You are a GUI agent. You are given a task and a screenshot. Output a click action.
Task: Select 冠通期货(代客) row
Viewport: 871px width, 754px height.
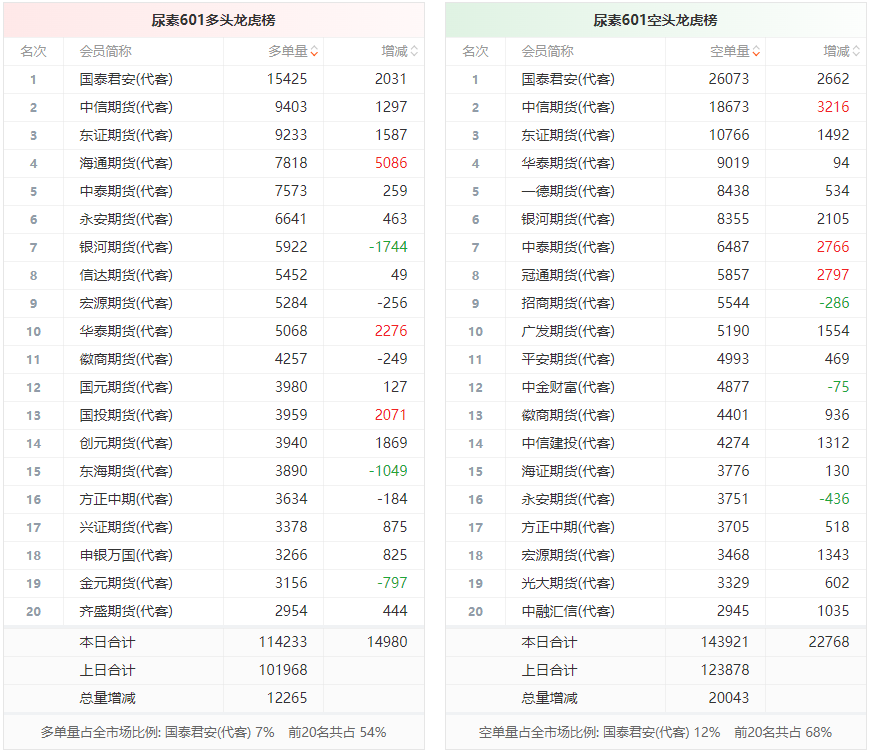655,275
